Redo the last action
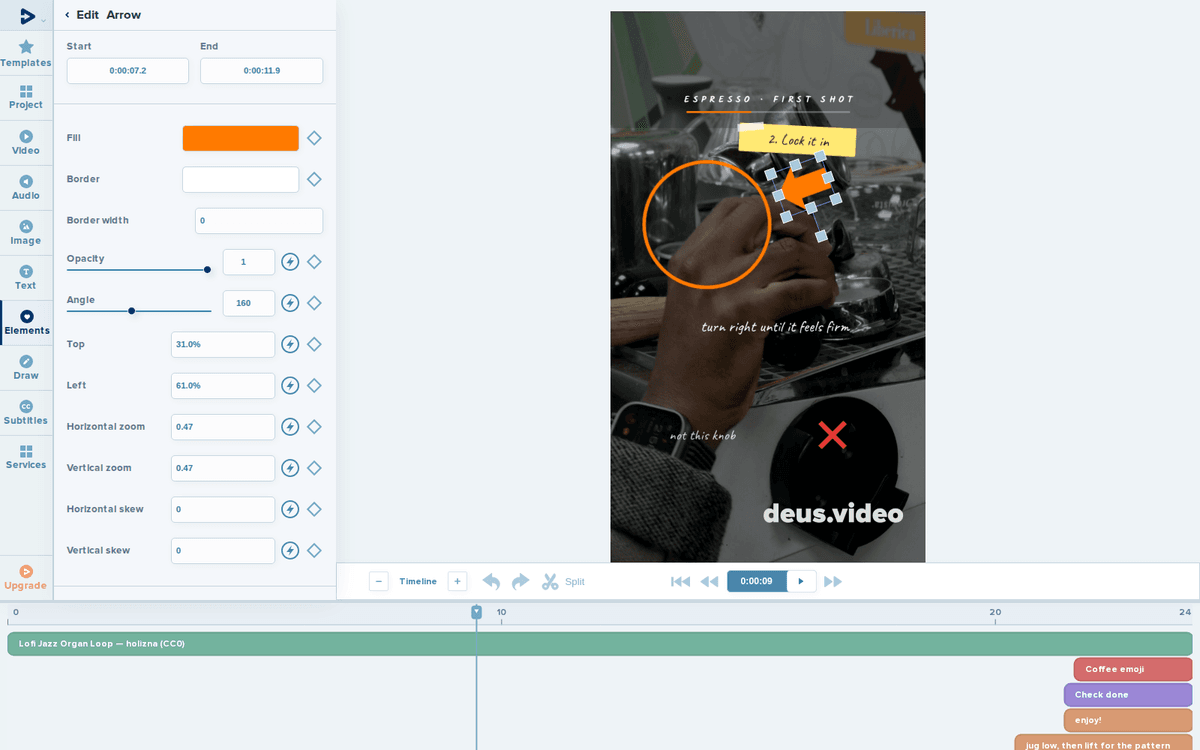The image size is (1200, 750). pos(520,581)
